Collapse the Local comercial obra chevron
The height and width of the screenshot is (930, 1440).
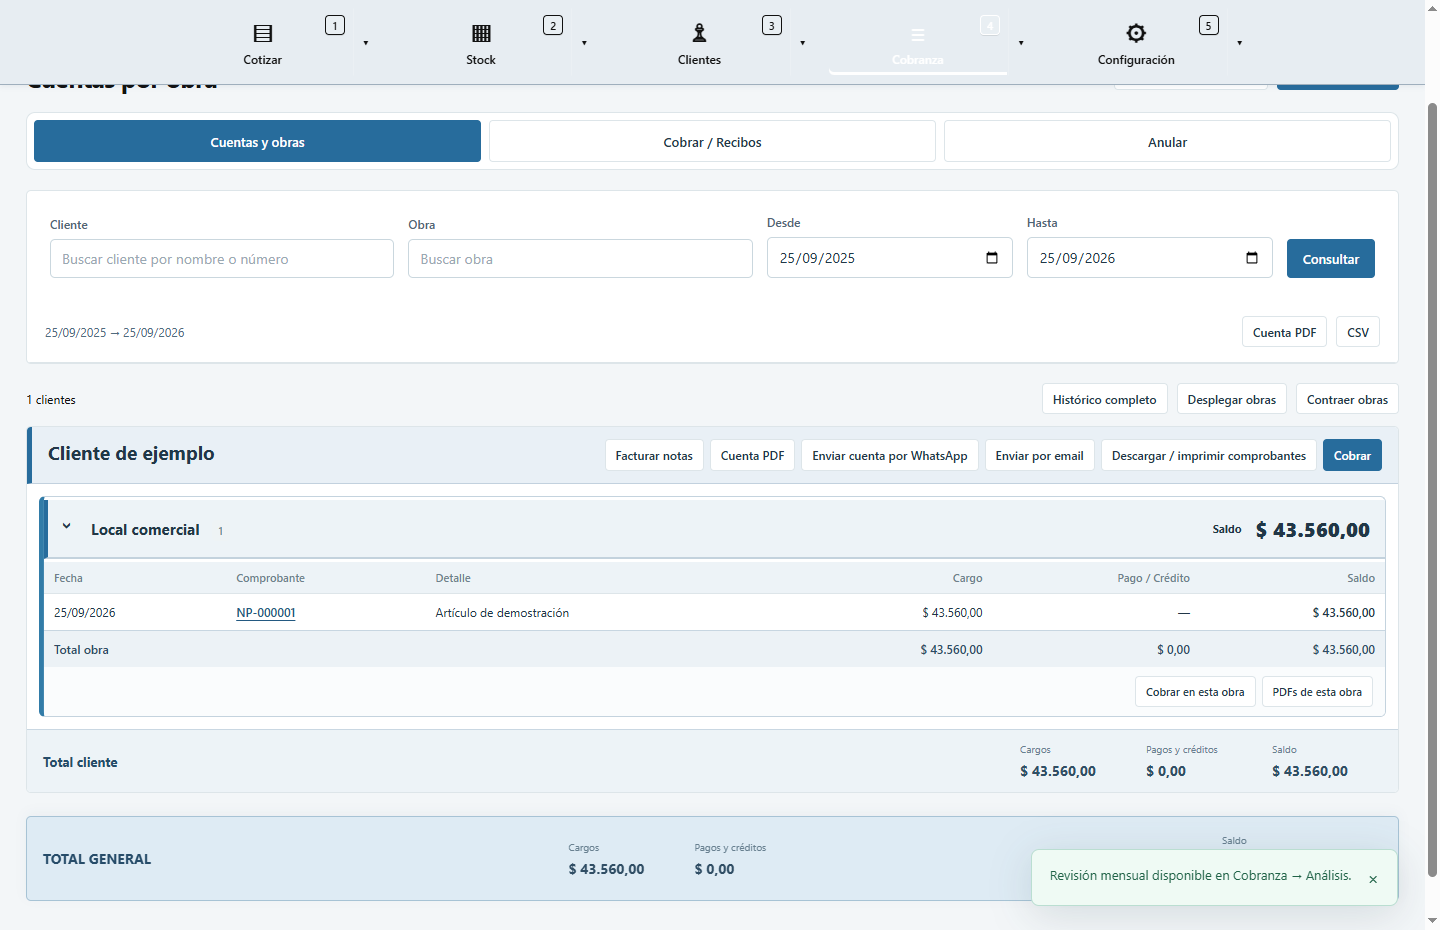click(67, 526)
